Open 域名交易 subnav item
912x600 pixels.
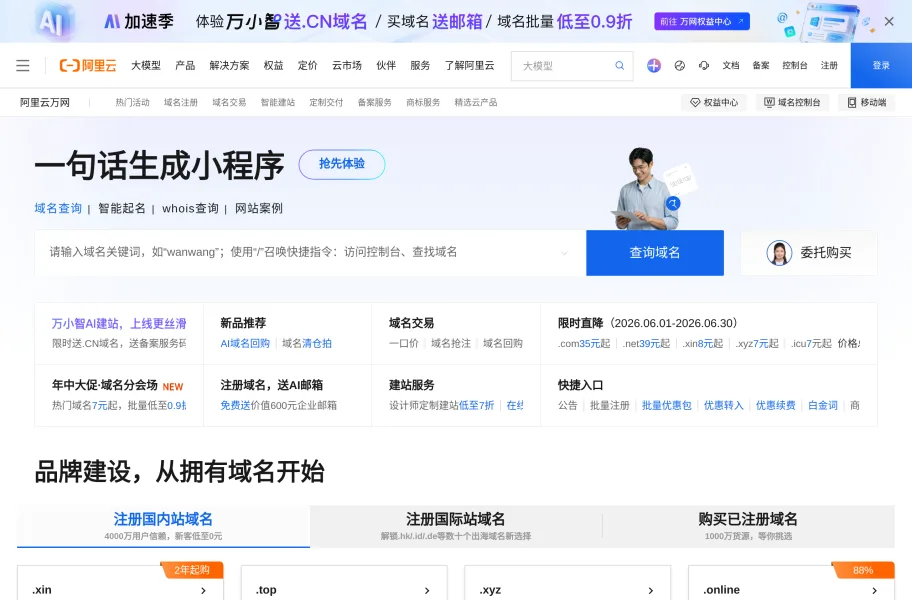[229, 102]
